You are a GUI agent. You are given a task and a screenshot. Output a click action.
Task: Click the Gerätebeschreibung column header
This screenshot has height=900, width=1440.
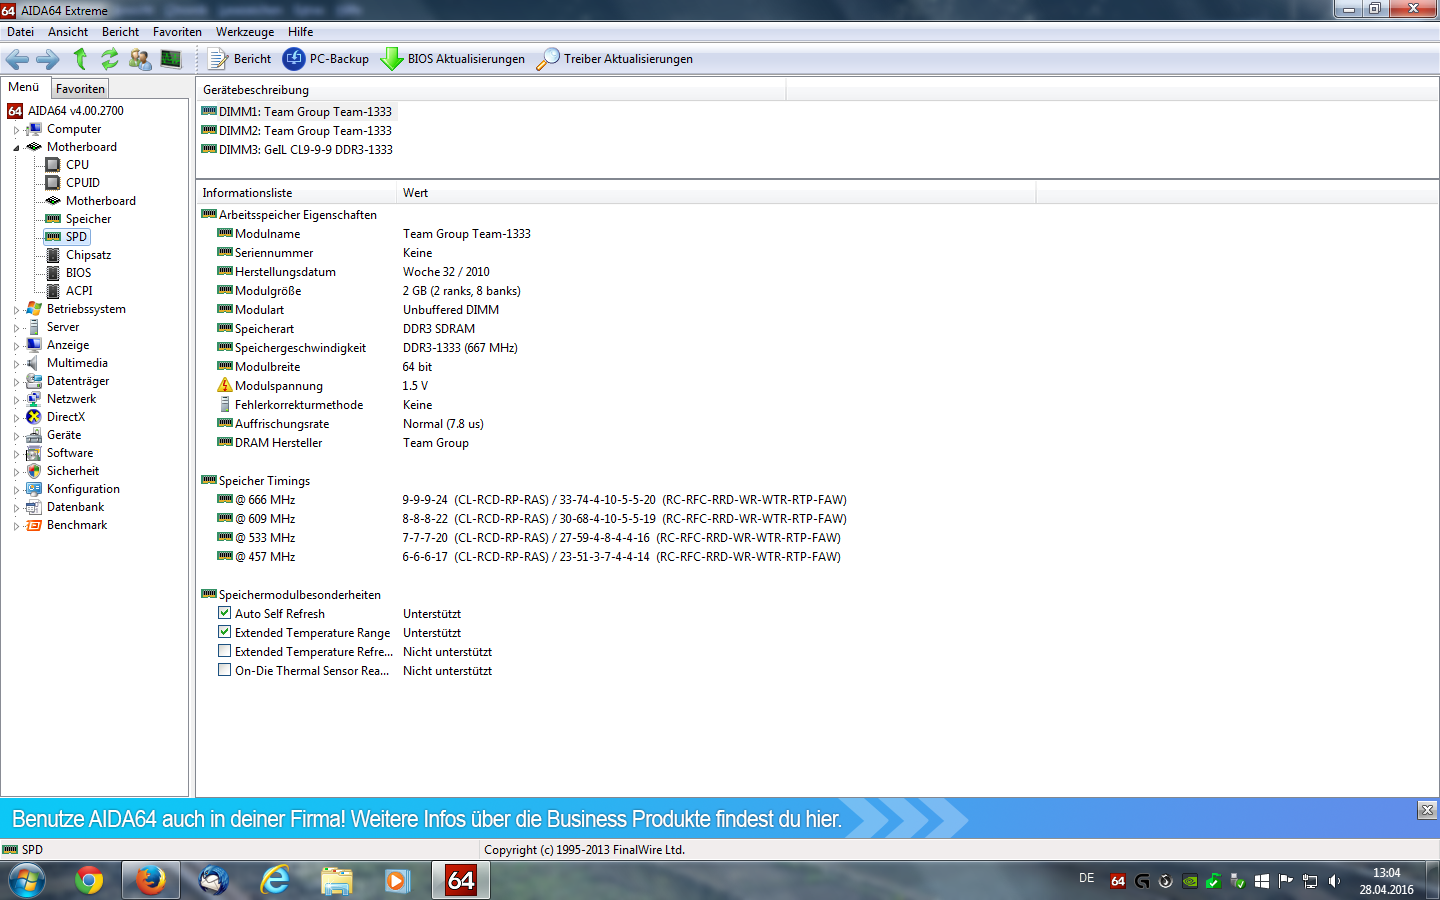491,90
